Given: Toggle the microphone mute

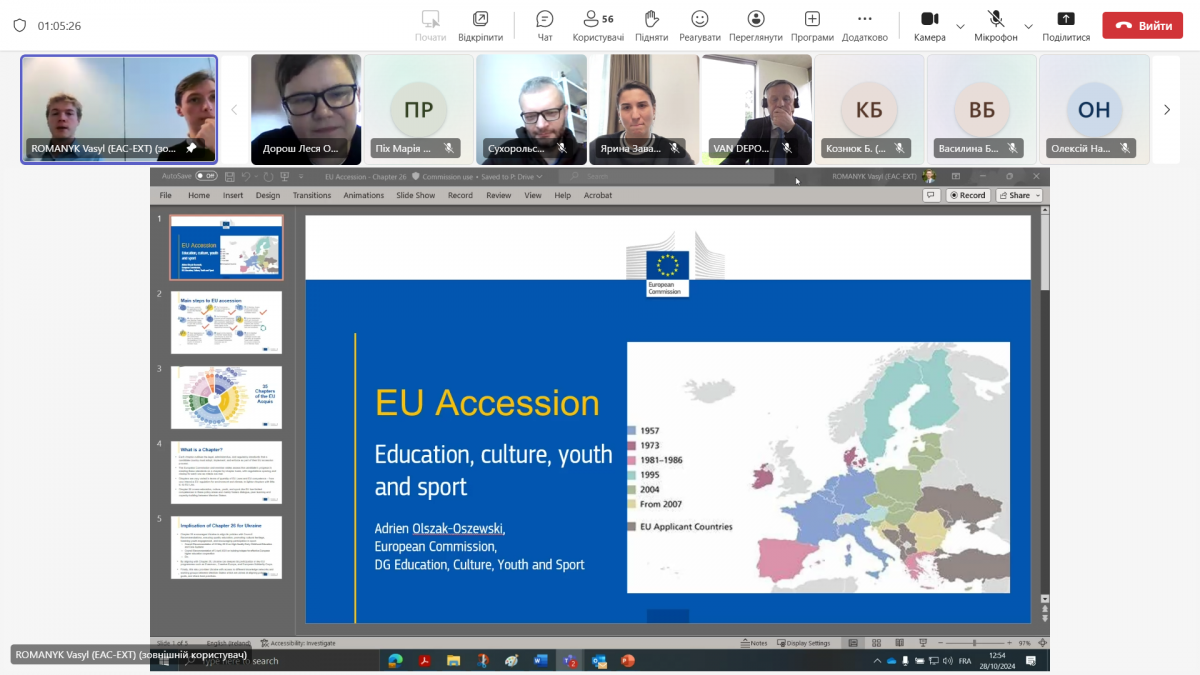Looking at the screenshot, I should (996, 26).
